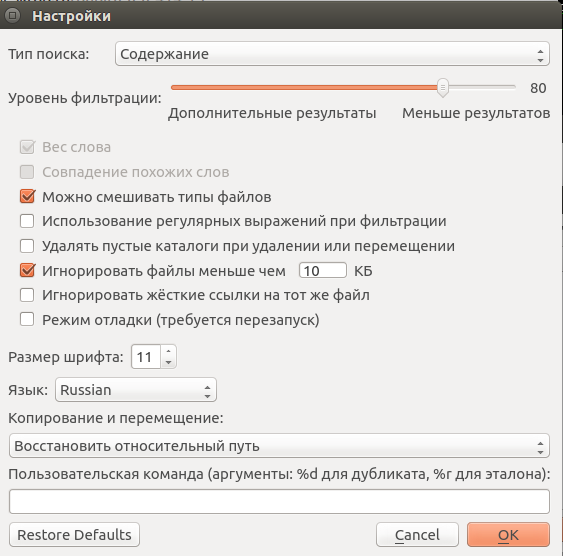Confirm settings with OK button
This screenshot has width=563, height=556.
point(508,535)
